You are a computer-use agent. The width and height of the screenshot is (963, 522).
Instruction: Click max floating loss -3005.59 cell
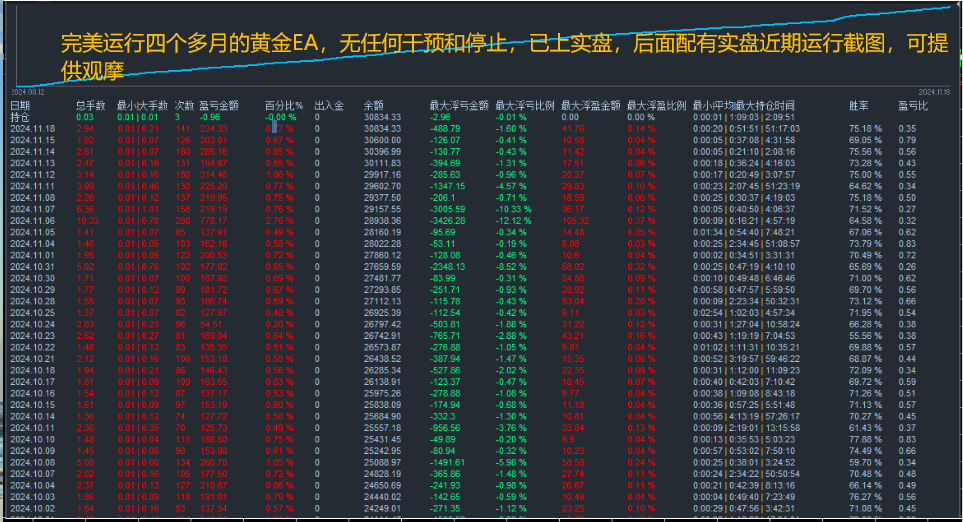click(448, 209)
